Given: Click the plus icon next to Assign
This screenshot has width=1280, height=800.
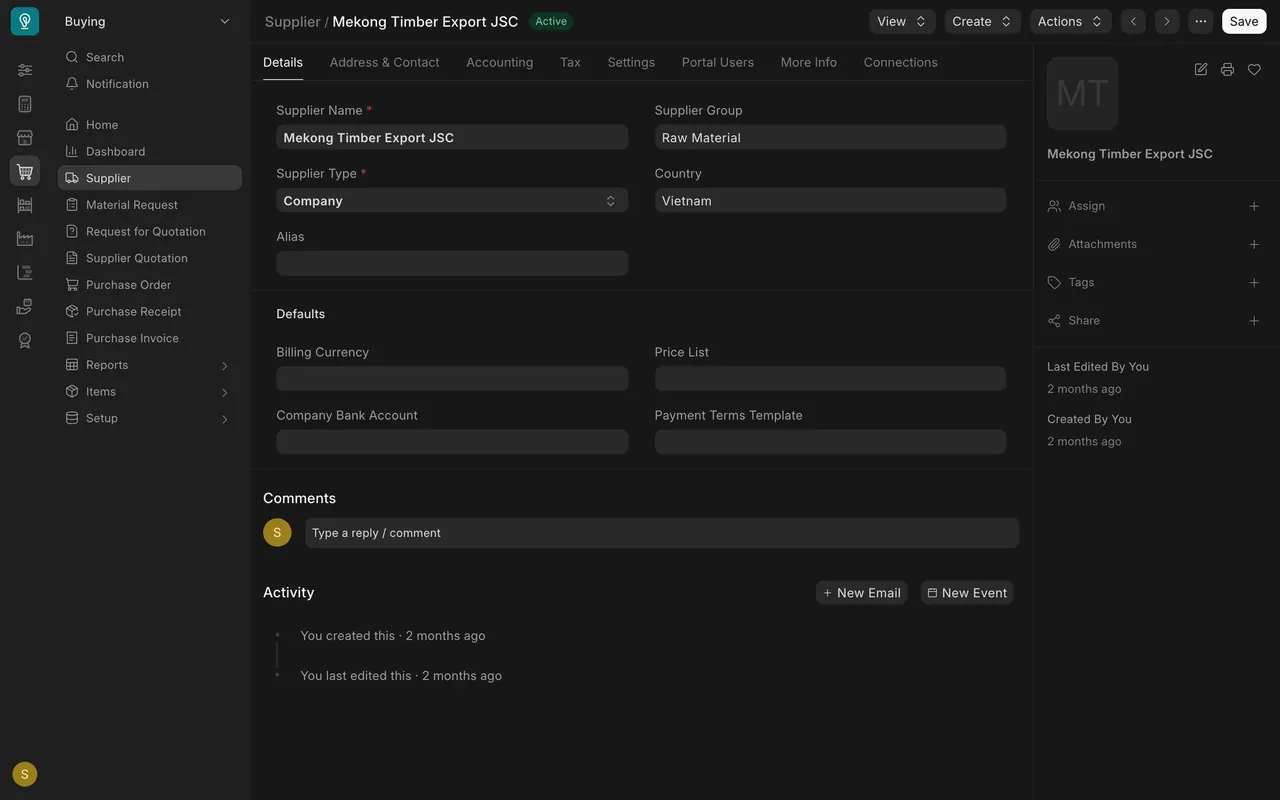Looking at the screenshot, I should click(x=1254, y=206).
